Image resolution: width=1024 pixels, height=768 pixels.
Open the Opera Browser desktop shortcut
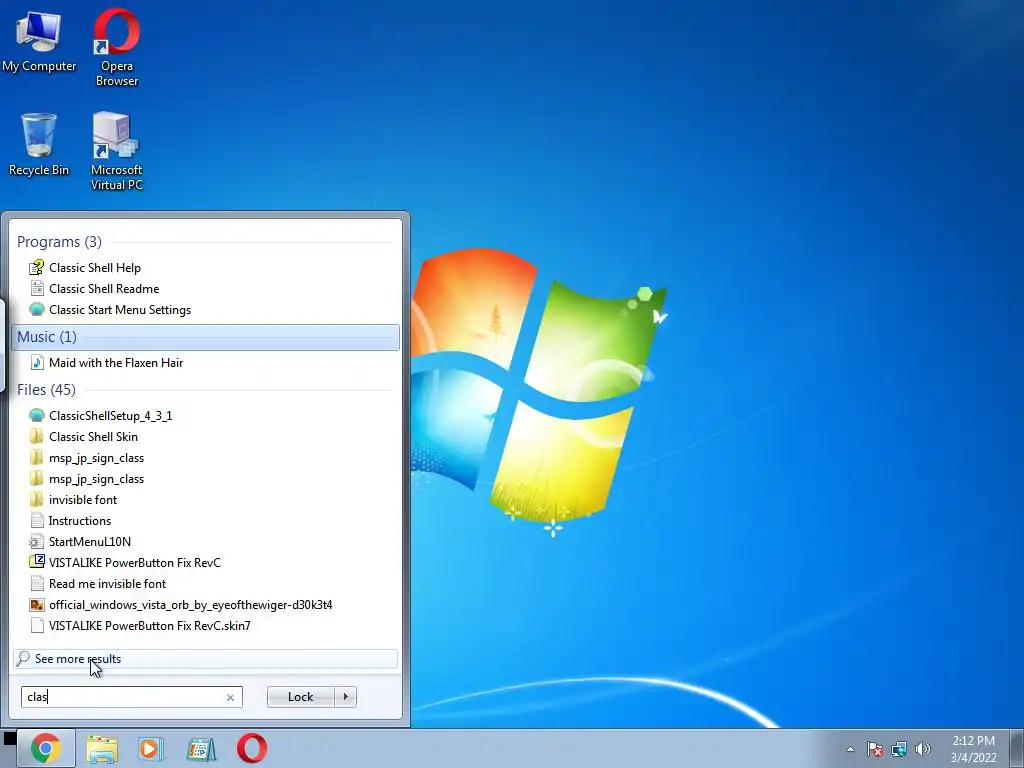[117, 48]
